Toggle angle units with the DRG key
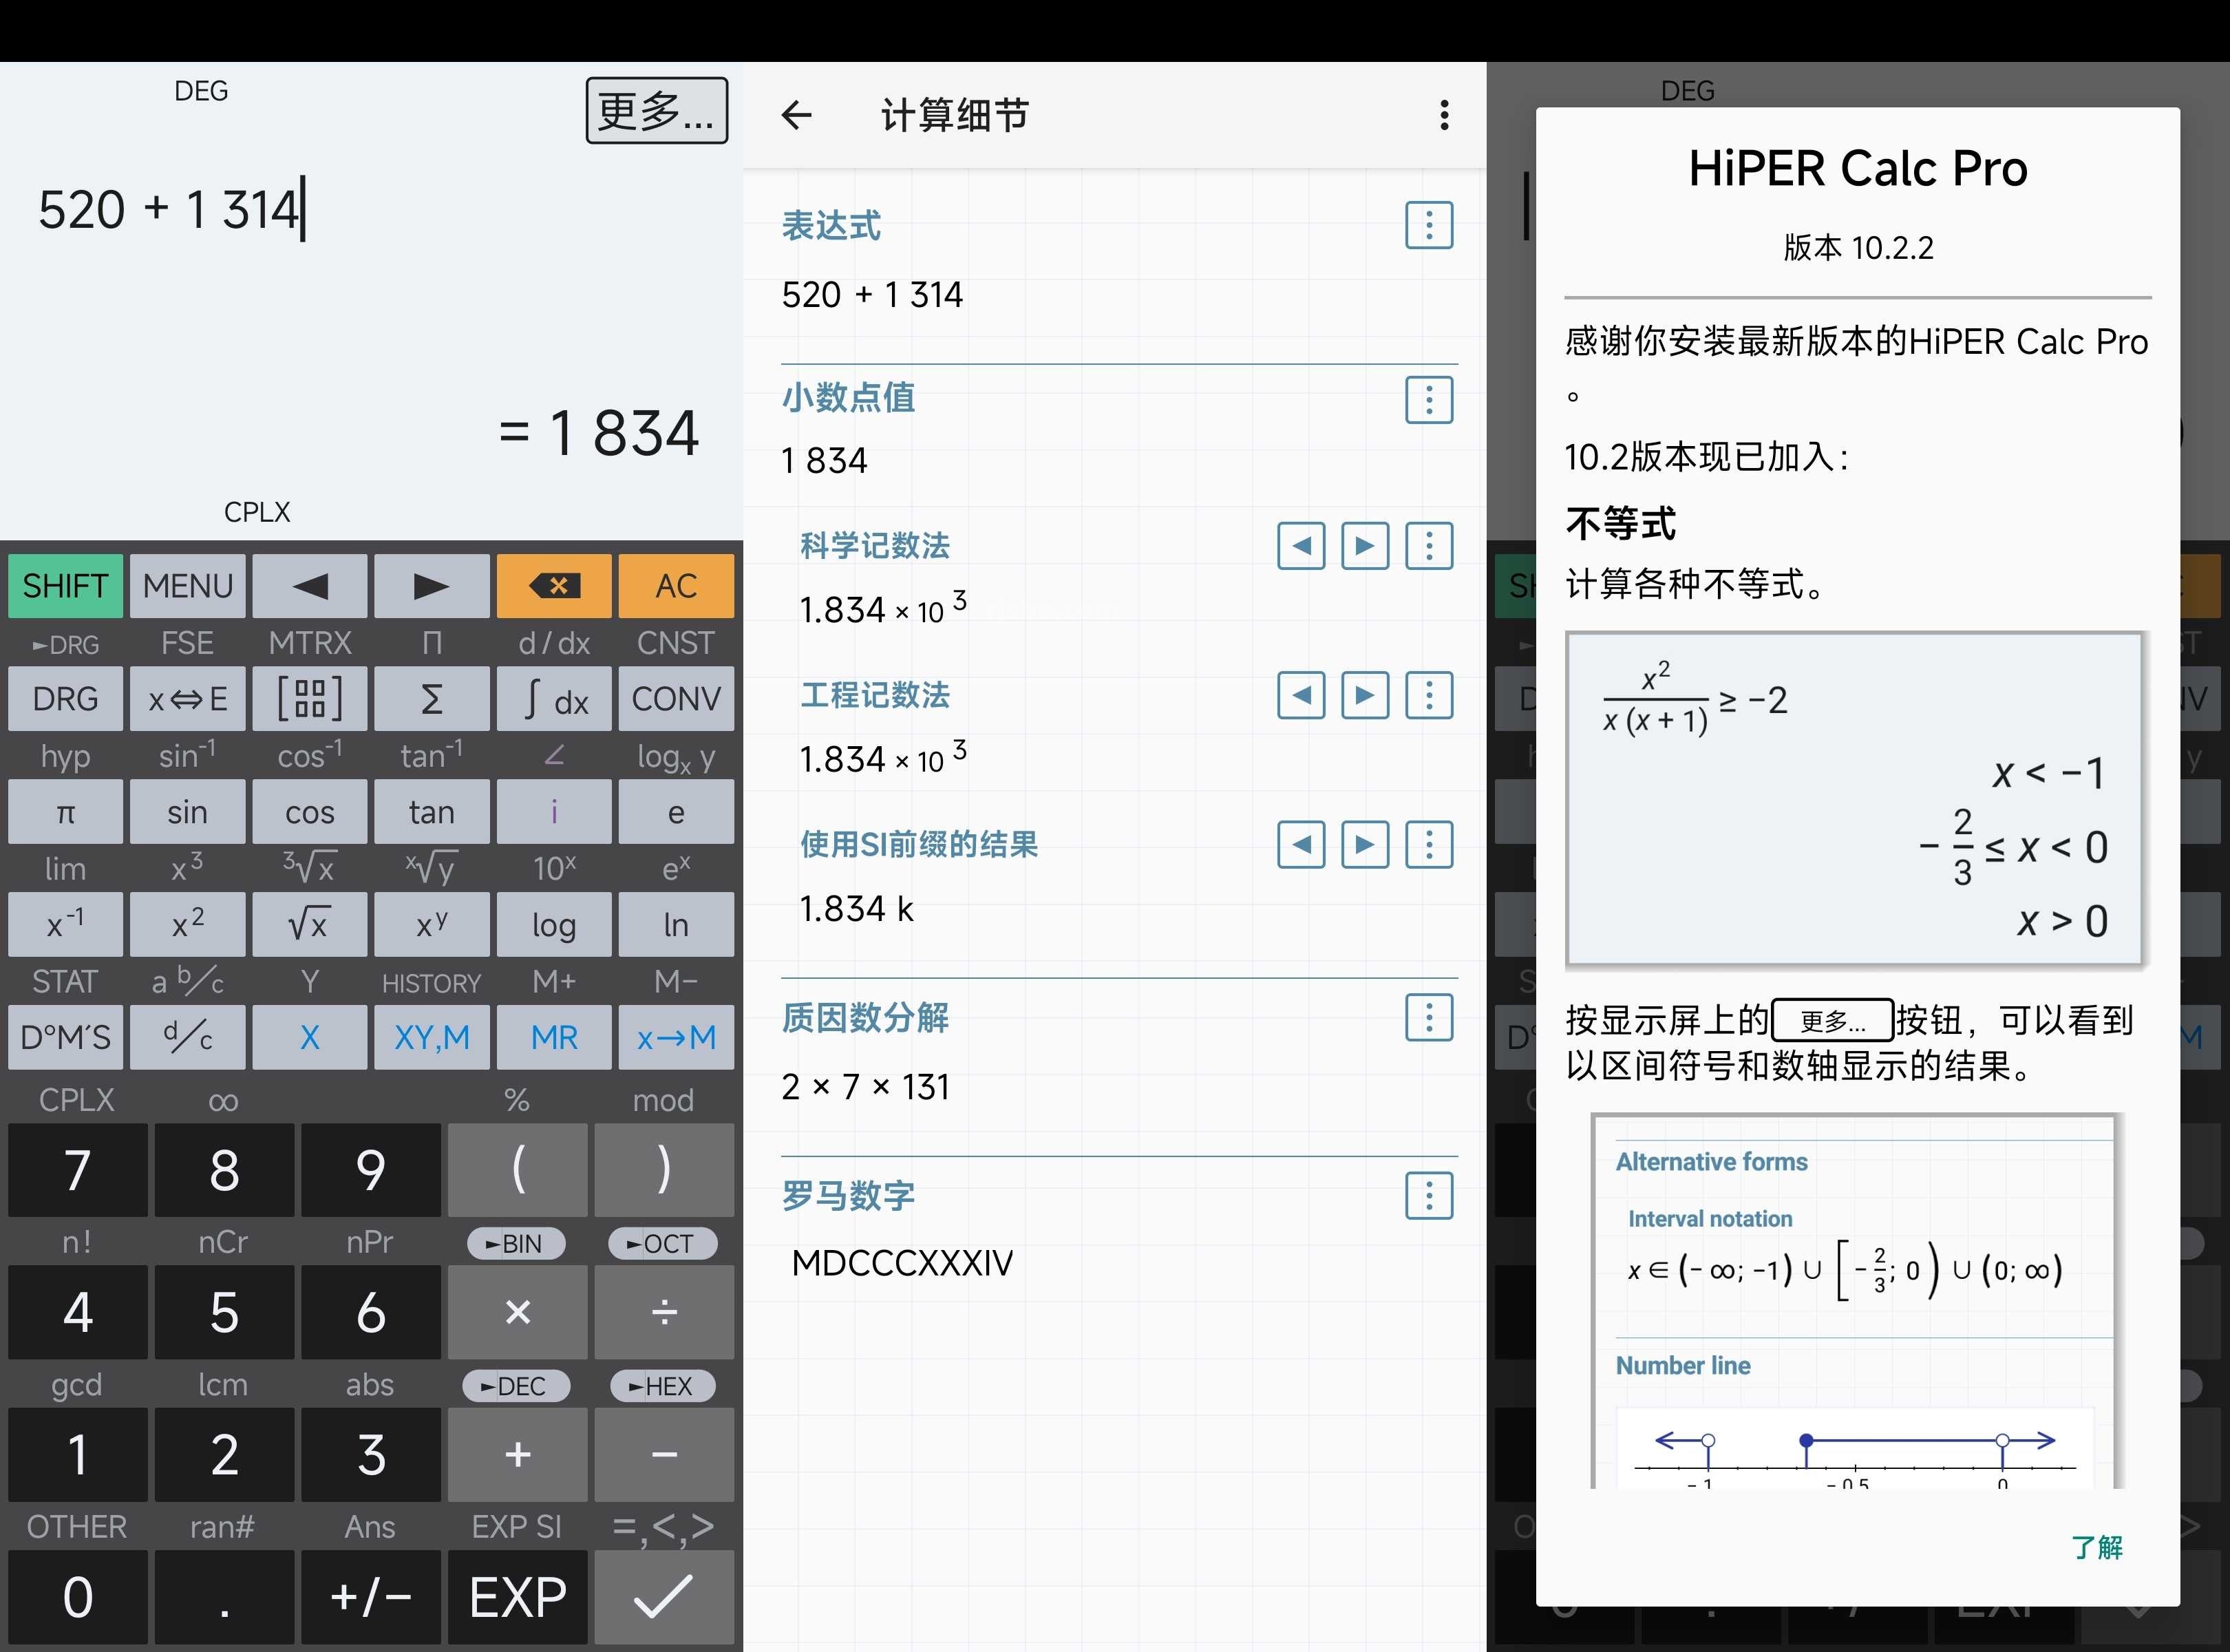This screenshot has height=1652, width=2230. tap(64, 698)
